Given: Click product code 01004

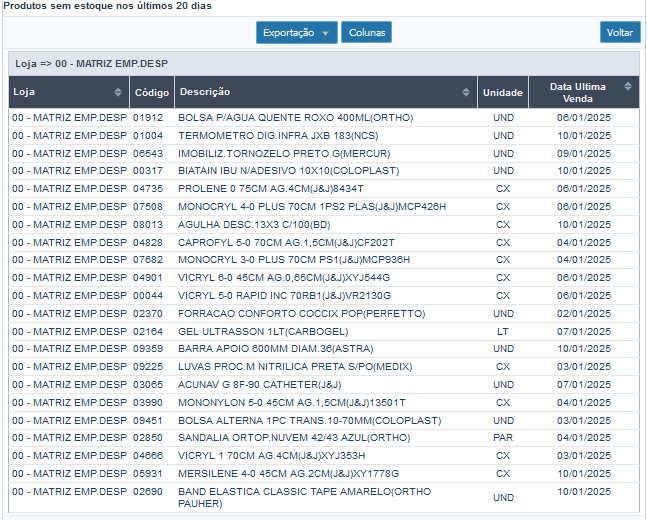Looking at the screenshot, I should point(148,136).
